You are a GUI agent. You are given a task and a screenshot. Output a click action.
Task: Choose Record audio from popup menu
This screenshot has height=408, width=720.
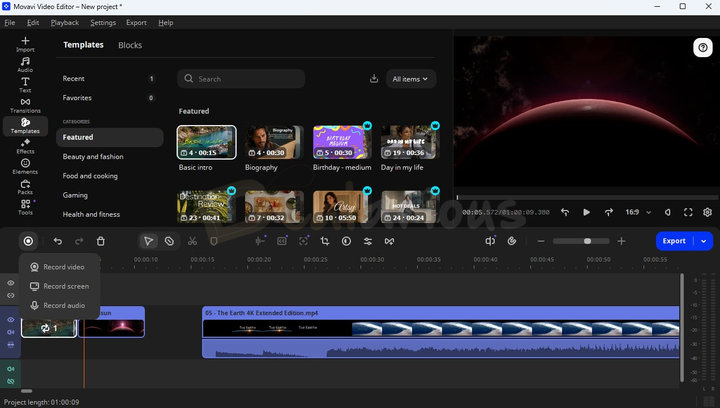click(58, 305)
